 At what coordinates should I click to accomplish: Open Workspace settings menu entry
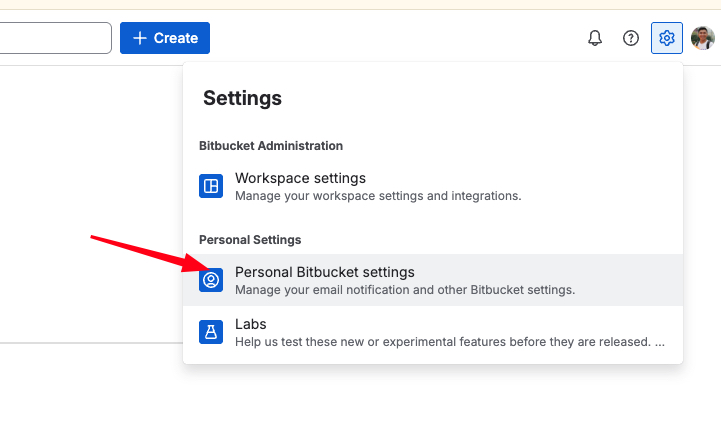(x=433, y=186)
